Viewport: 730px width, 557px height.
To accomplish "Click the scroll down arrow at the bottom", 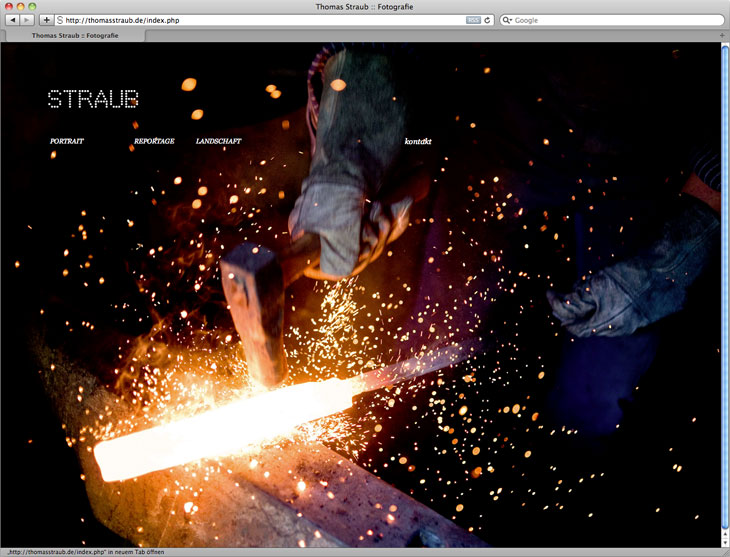I will click(x=725, y=543).
